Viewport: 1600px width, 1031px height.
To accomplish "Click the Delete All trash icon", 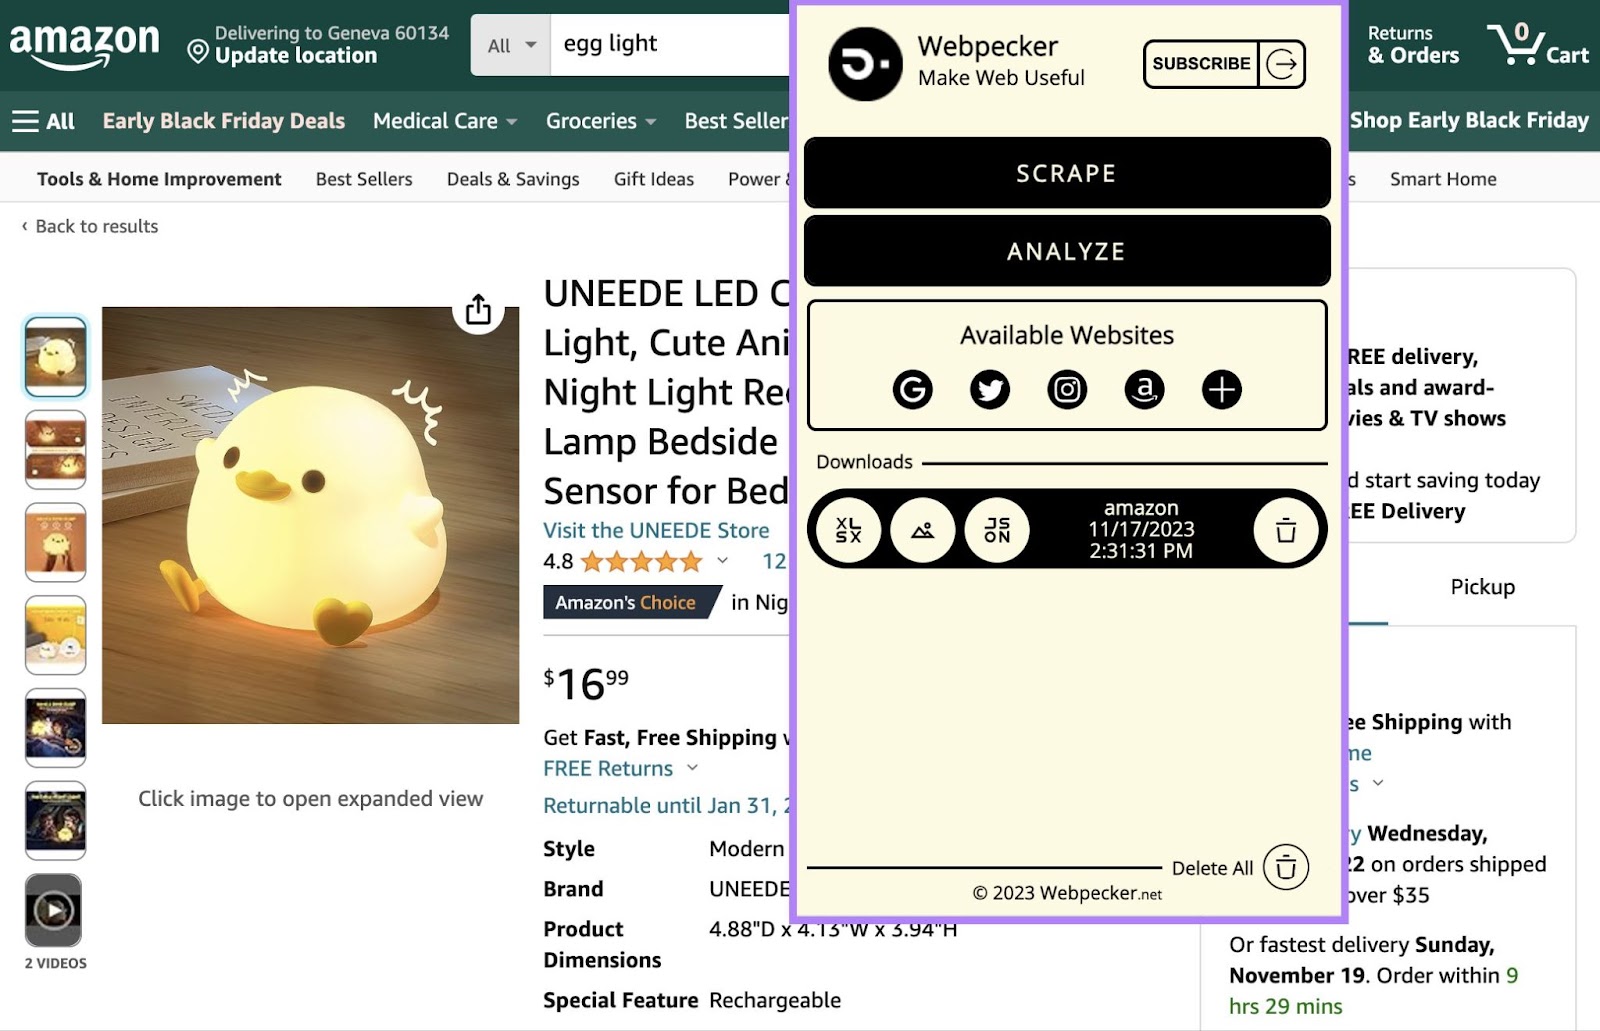I will click(1286, 868).
